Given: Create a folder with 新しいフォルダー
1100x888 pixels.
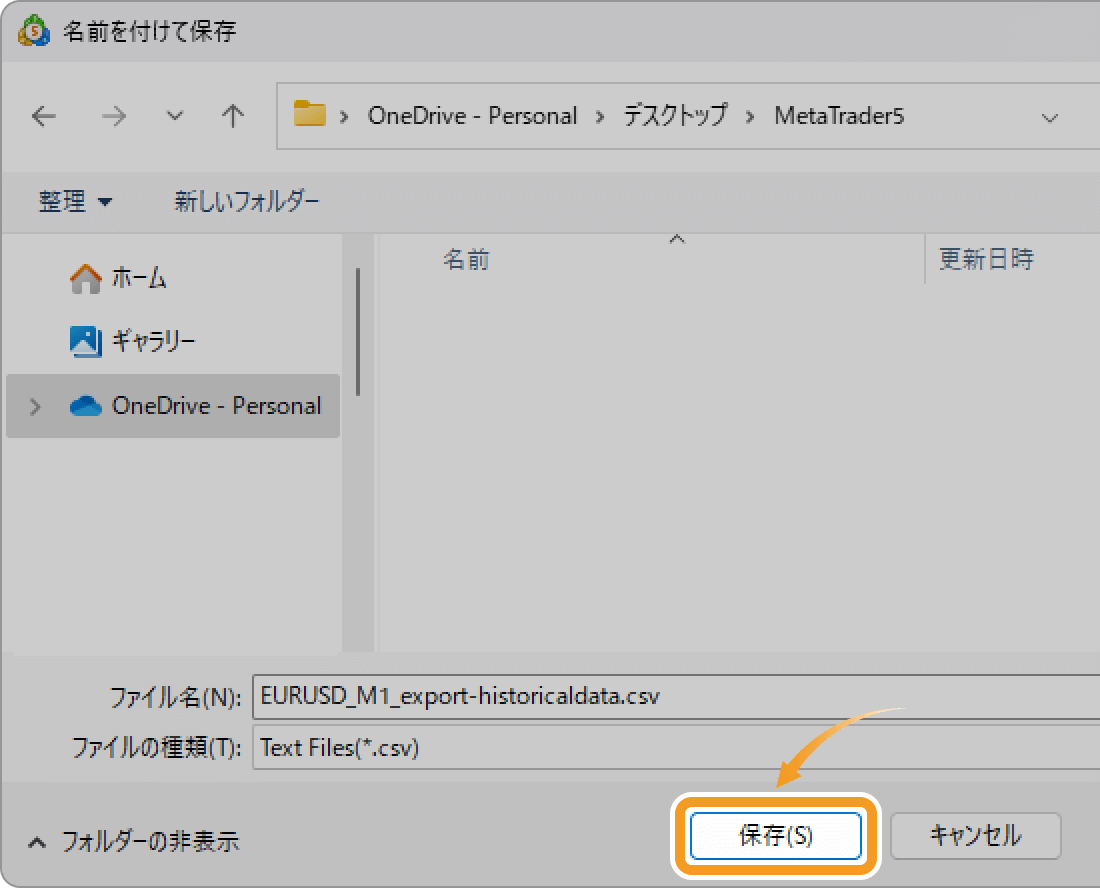Looking at the screenshot, I should (247, 202).
